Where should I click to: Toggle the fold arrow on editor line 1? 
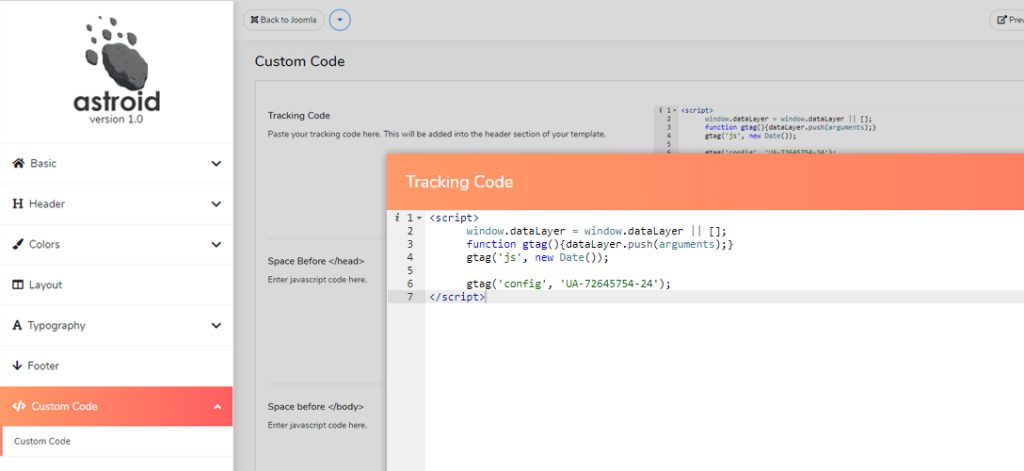(x=419, y=218)
